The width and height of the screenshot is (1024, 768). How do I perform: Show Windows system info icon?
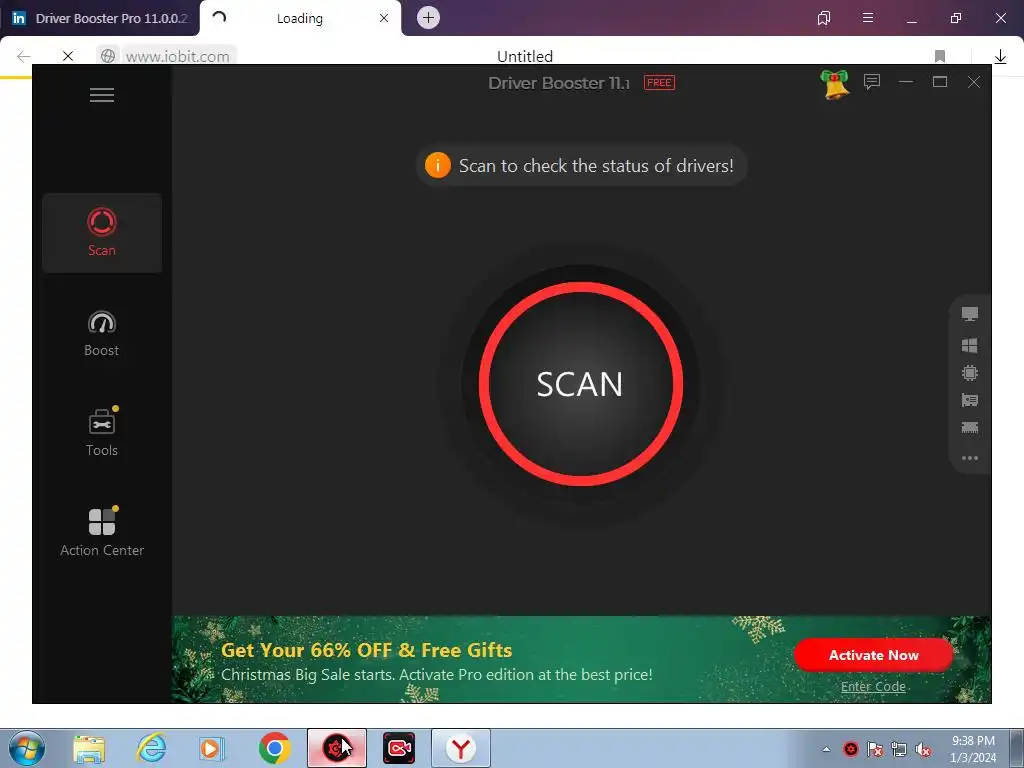970,345
